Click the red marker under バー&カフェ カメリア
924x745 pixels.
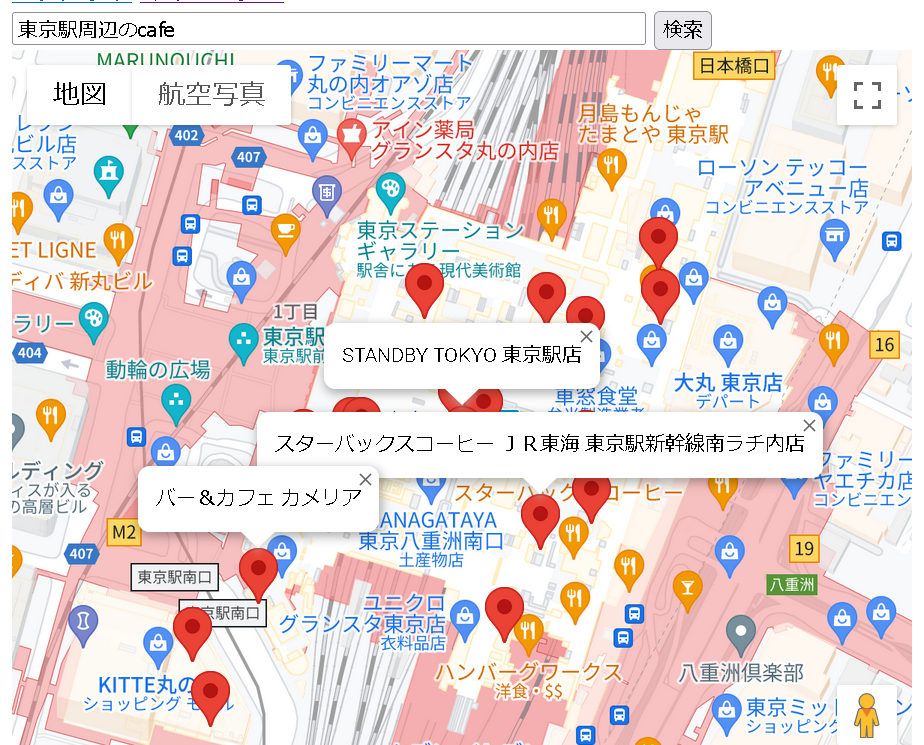(258, 573)
